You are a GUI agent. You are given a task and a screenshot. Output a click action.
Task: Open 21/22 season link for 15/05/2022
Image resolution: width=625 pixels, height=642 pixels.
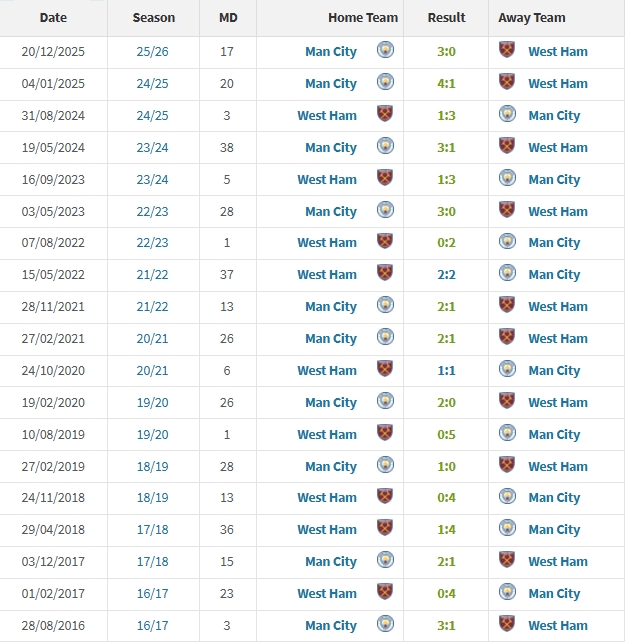153,274
